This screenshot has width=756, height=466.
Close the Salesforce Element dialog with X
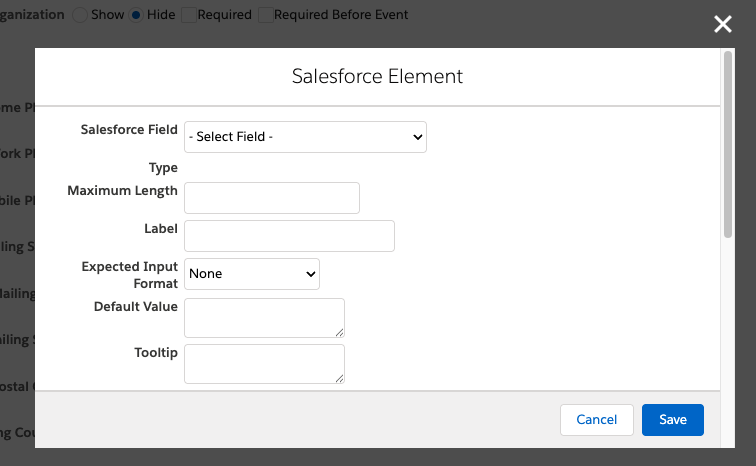click(x=723, y=24)
